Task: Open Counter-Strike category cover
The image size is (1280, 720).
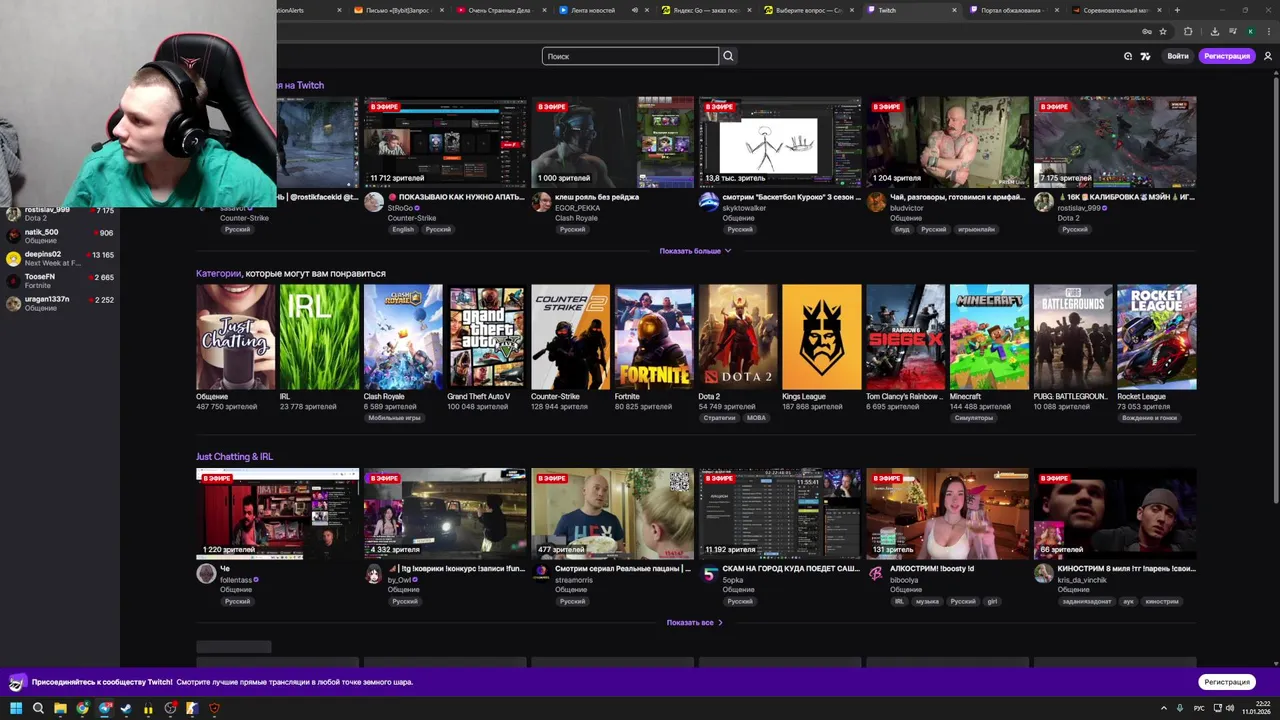Action: (x=570, y=337)
